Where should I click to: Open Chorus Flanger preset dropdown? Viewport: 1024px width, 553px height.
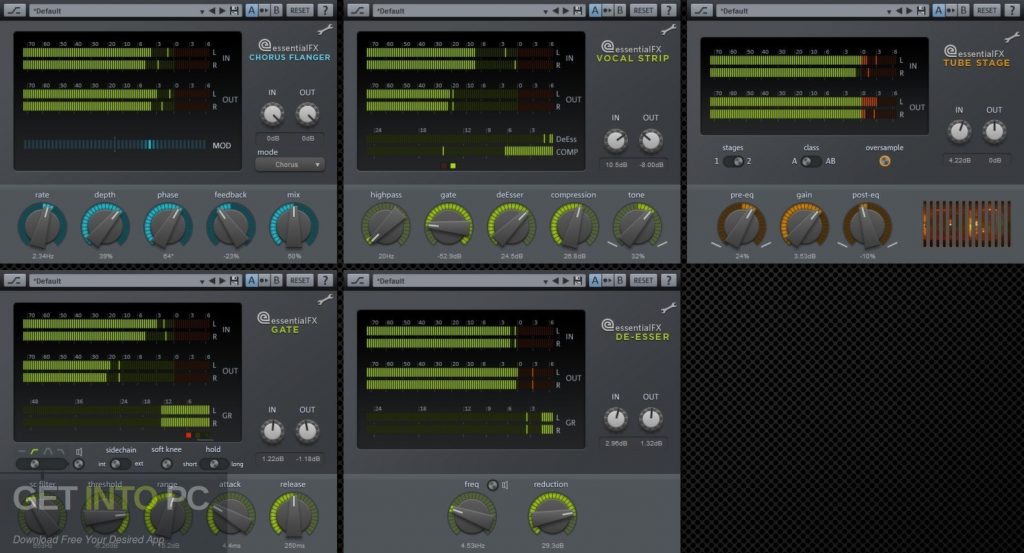202,11
